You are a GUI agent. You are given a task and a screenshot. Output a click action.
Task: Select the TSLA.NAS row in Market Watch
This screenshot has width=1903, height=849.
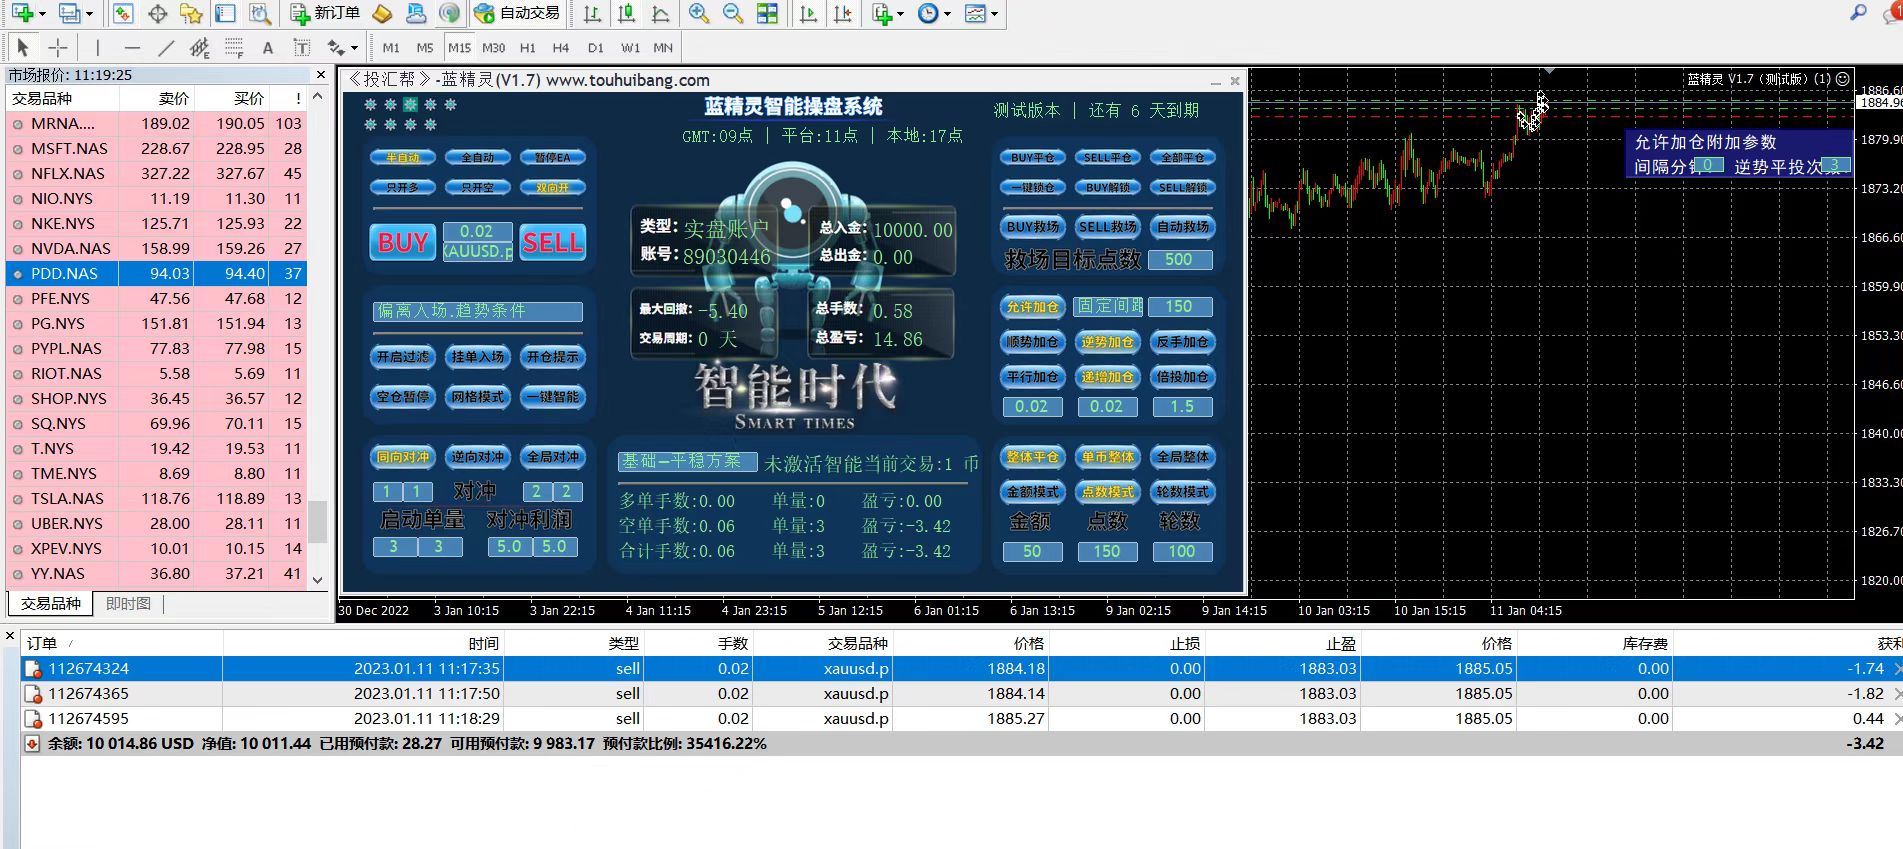point(156,498)
